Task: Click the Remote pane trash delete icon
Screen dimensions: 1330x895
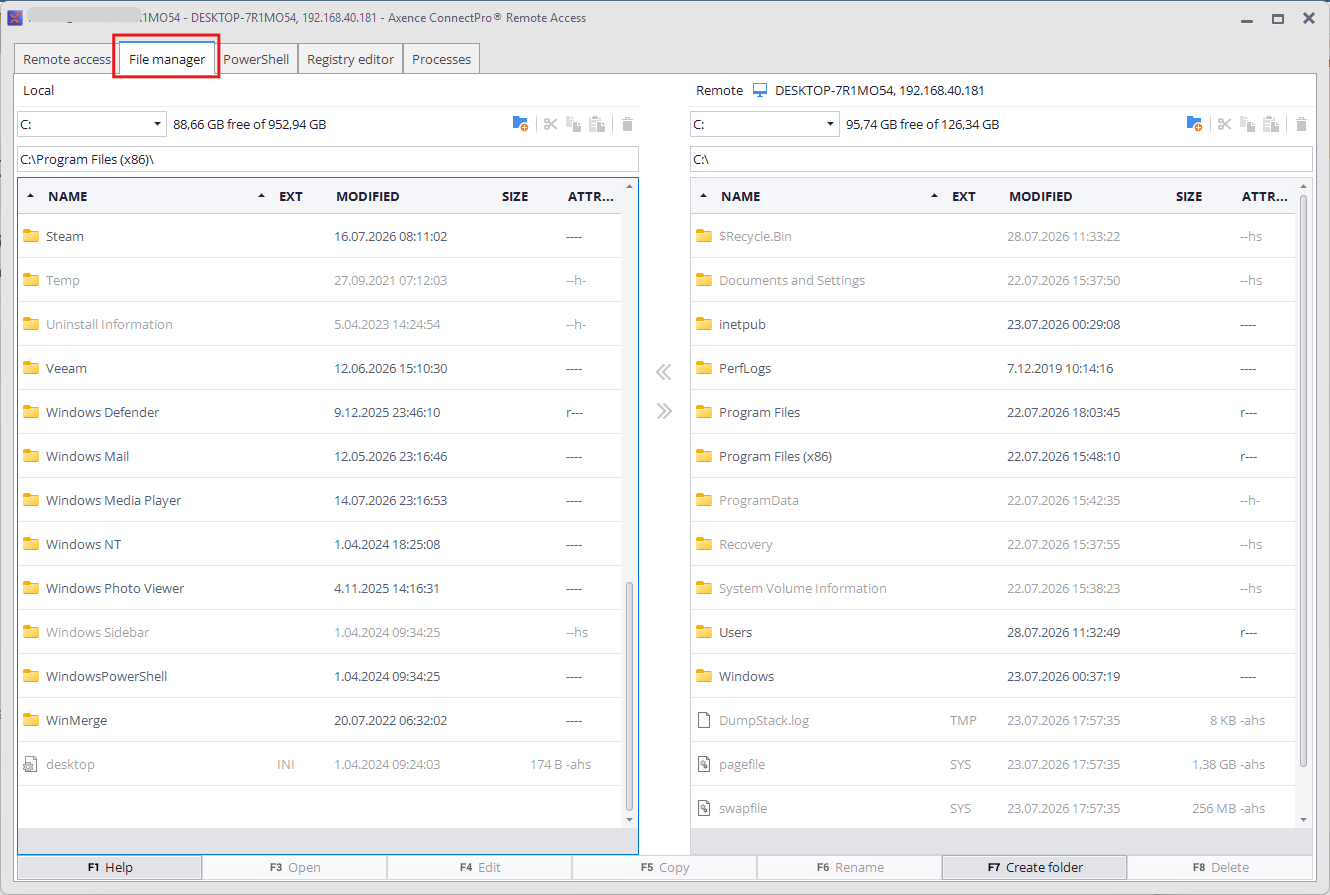Action: (1302, 124)
